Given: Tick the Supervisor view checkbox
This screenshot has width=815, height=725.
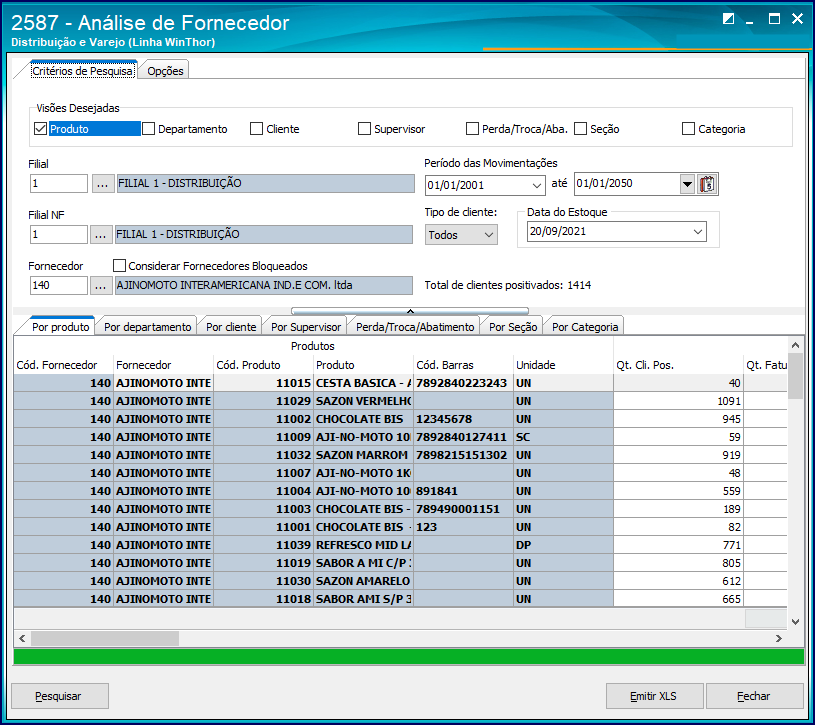Looking at the screenshot, I should (364, 128).
